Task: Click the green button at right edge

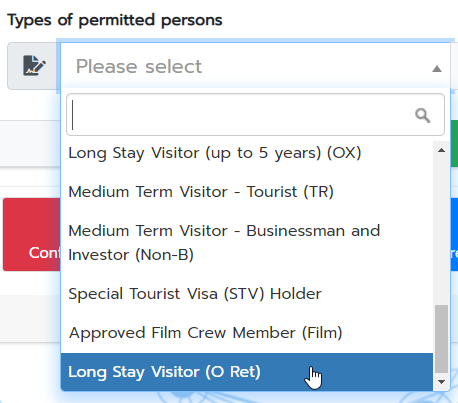Action: tap(454, 143)
